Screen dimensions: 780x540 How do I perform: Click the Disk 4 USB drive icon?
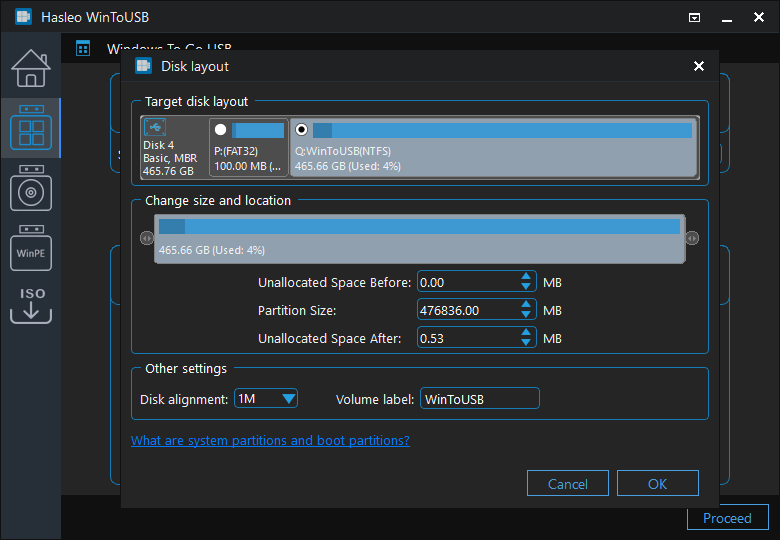point(155,128)
